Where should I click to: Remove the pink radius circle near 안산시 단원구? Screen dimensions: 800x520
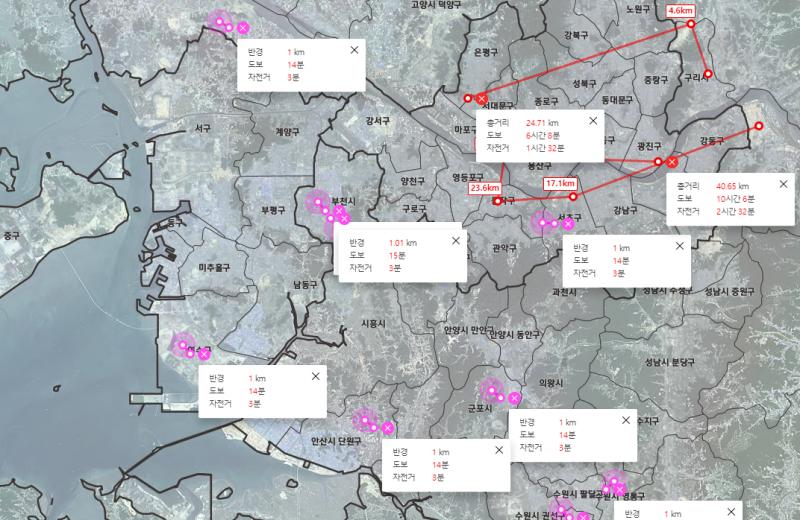388,428
